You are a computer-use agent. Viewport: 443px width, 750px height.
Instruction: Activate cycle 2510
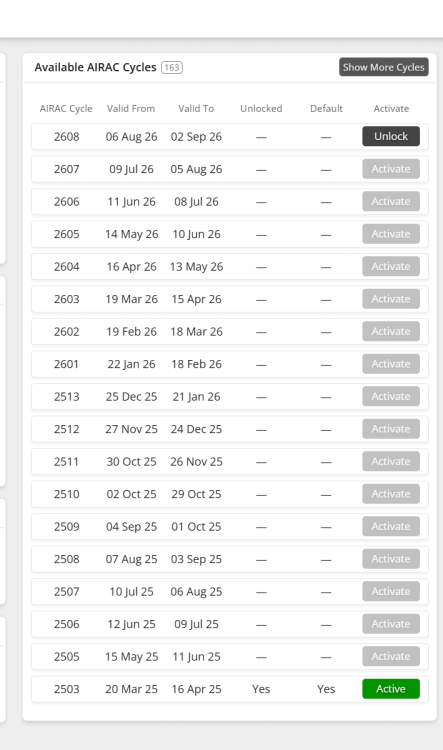click(391, 494)
